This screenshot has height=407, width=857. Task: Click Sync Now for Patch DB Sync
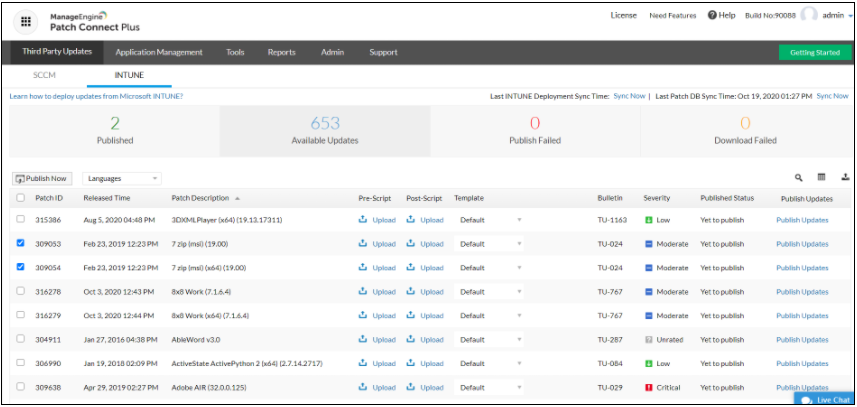pyautogui.click(x=832, y=96)
